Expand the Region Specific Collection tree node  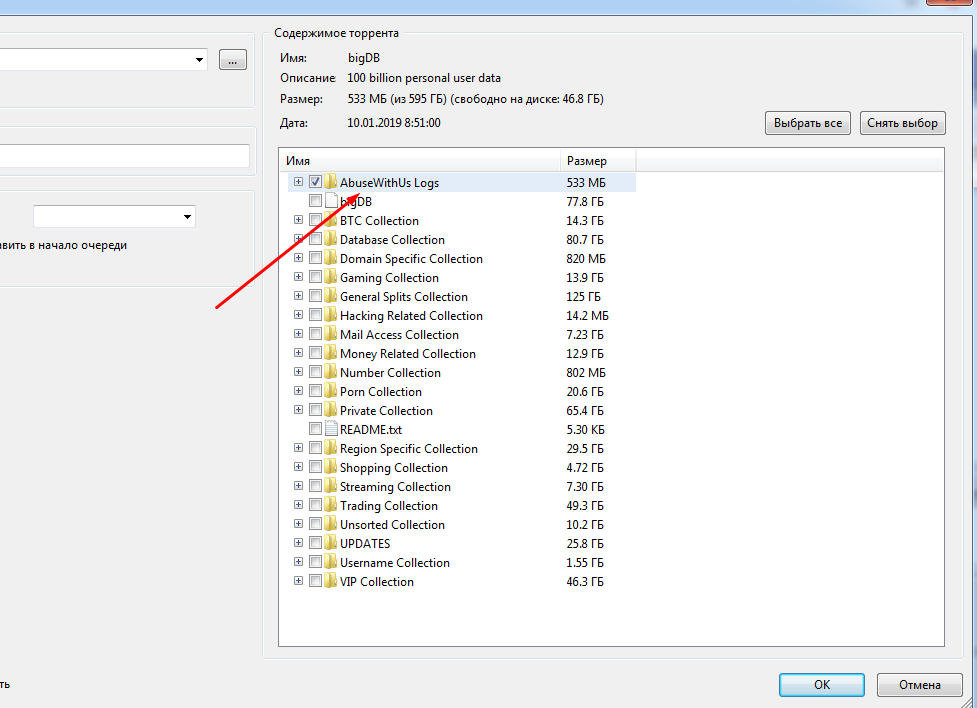(x=298, y=449)
